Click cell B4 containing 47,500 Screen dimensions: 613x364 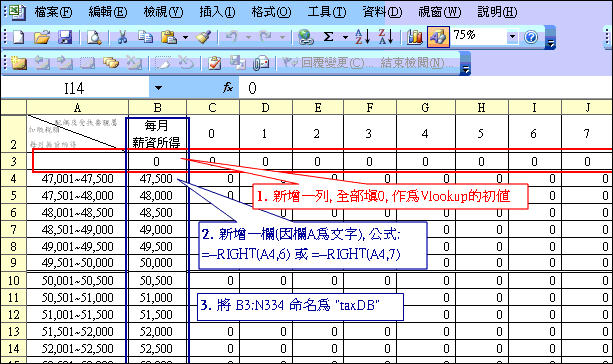[157, 179]
